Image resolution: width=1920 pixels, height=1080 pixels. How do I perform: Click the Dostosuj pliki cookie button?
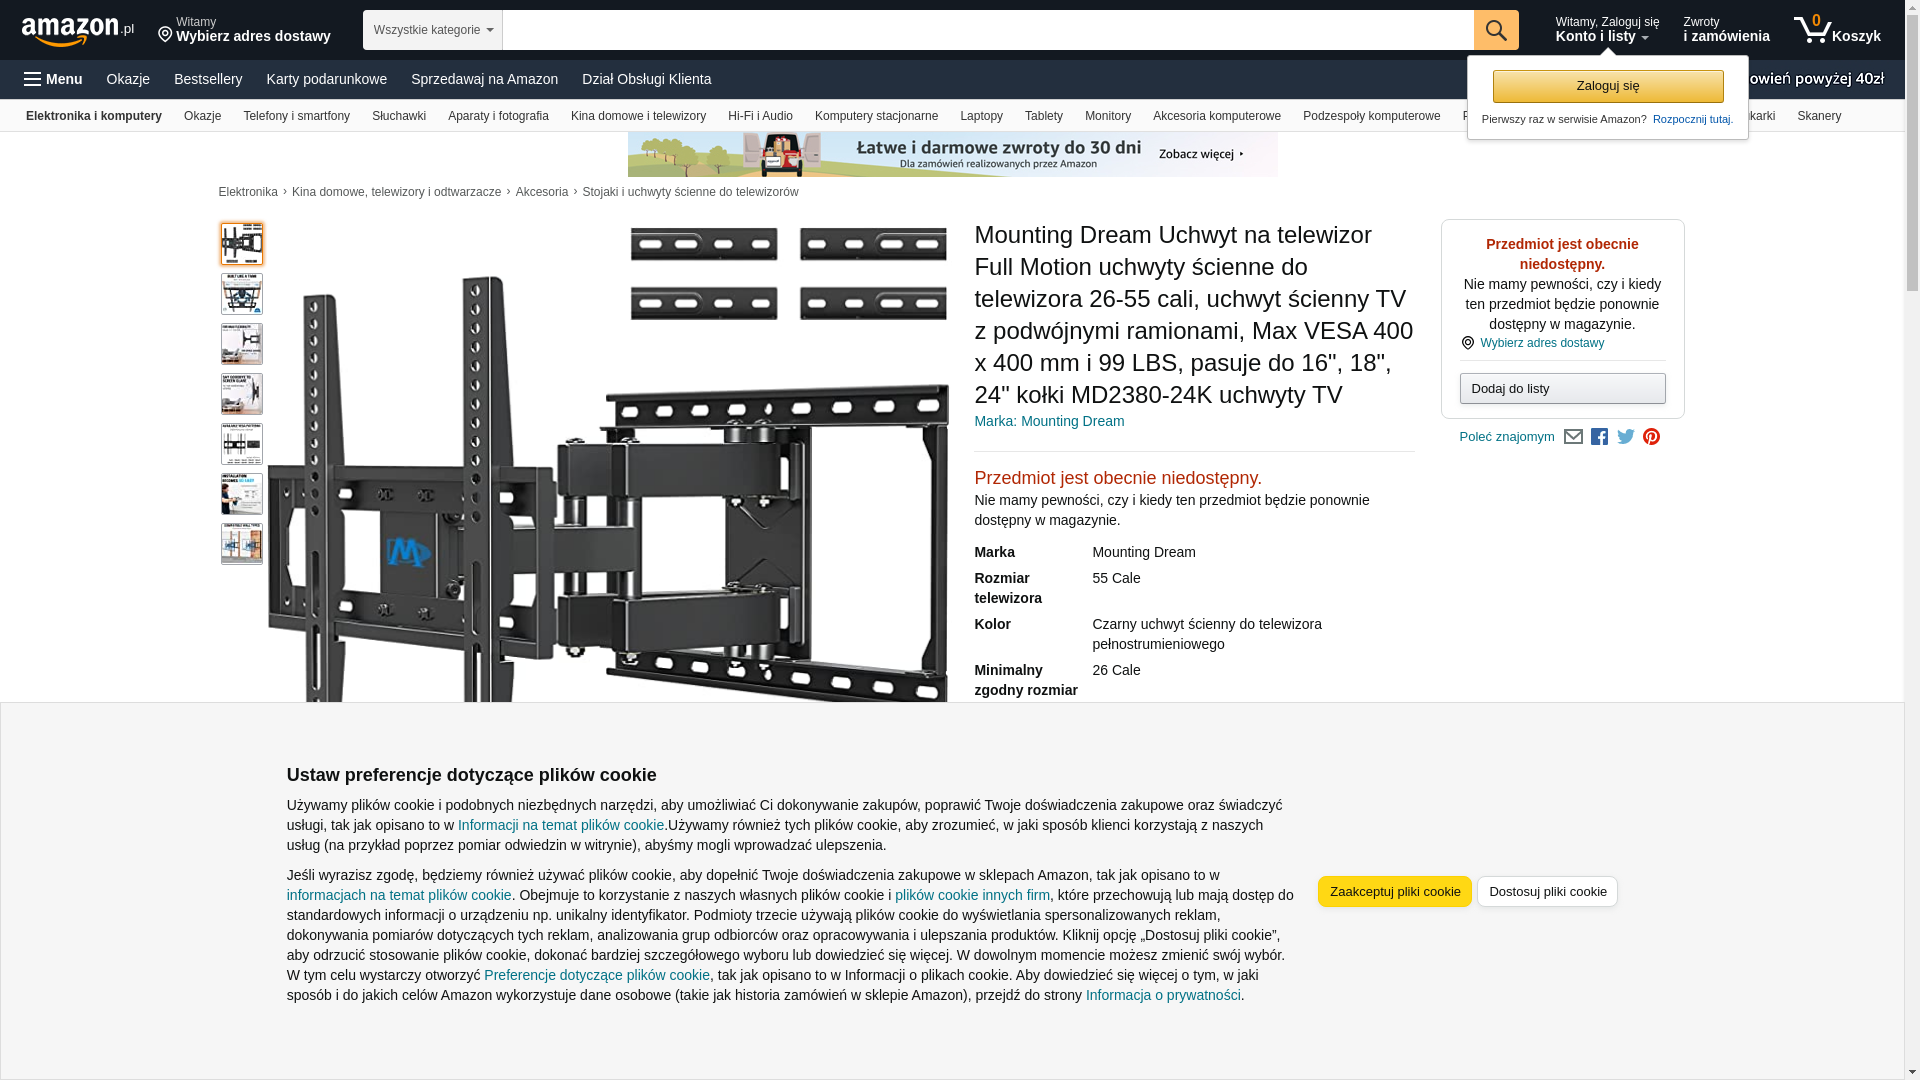pyautogui.click(x=1546, y=891)
